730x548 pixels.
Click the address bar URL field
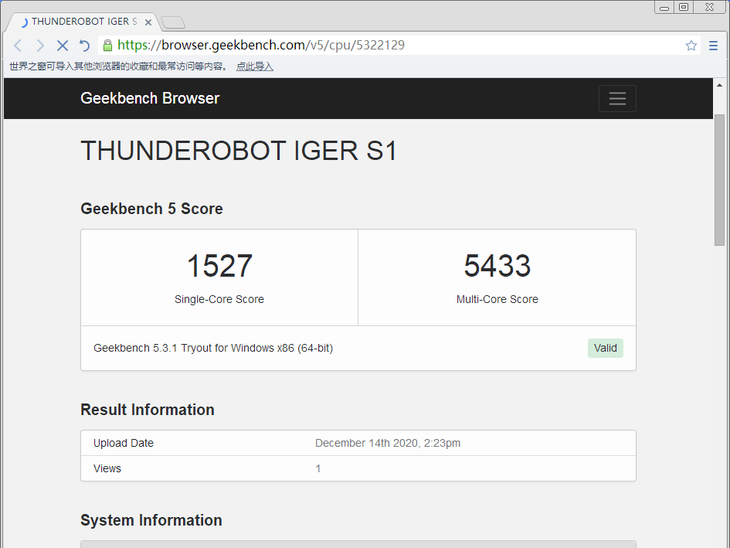coord(400,45)
